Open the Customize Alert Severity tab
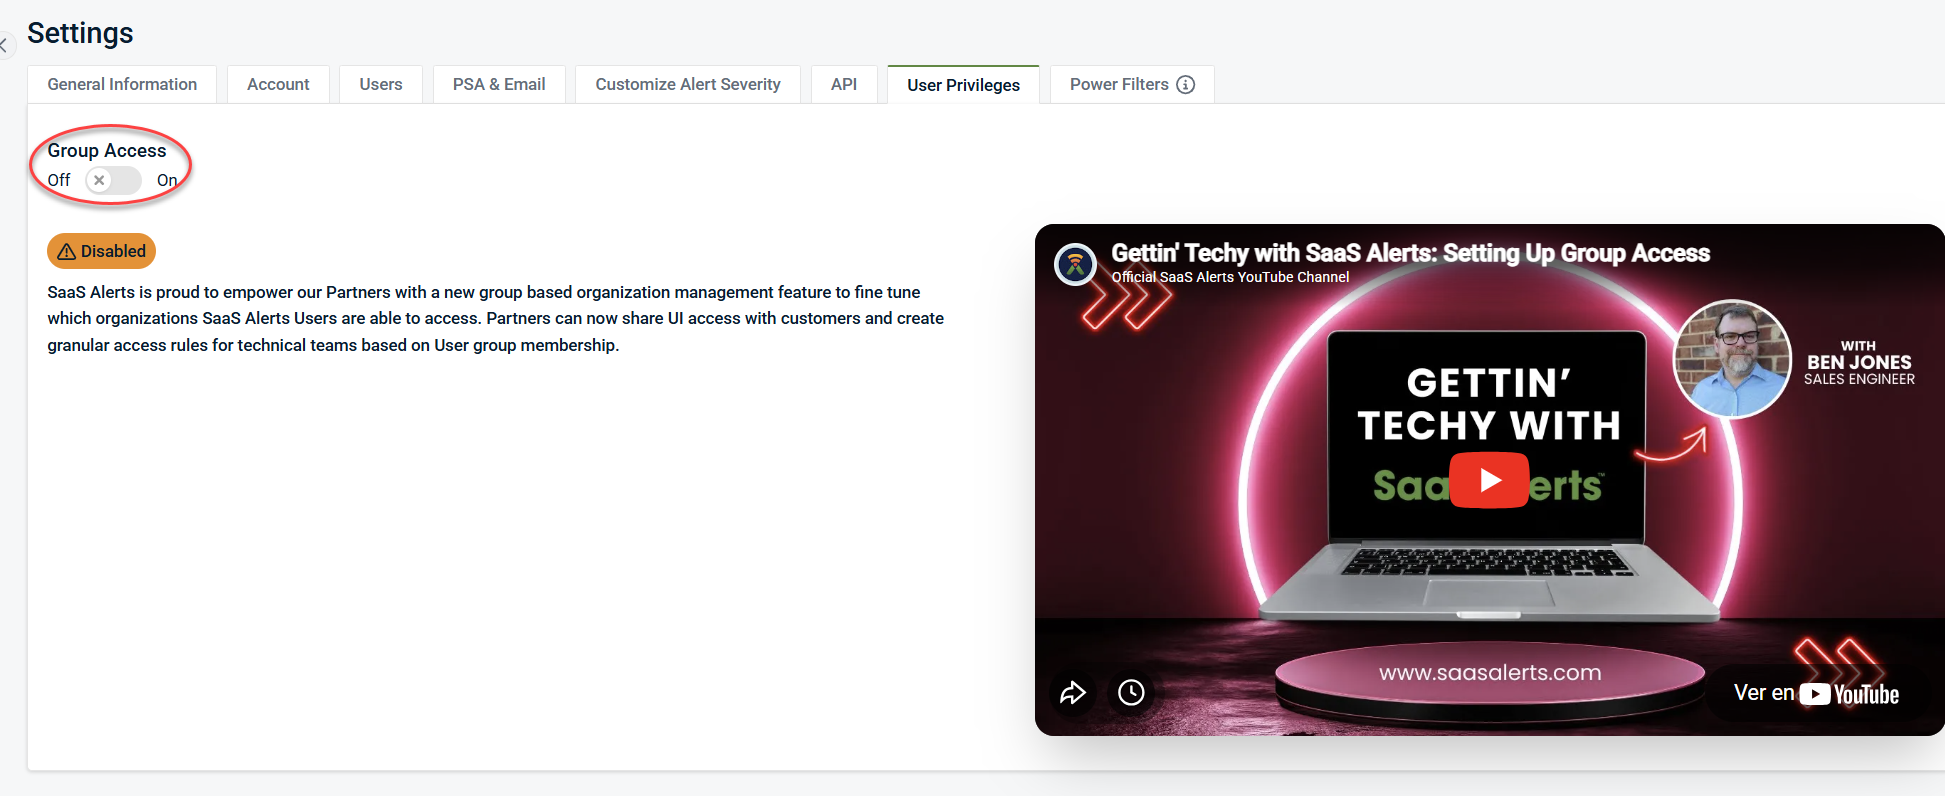 (x=688, y=85)
